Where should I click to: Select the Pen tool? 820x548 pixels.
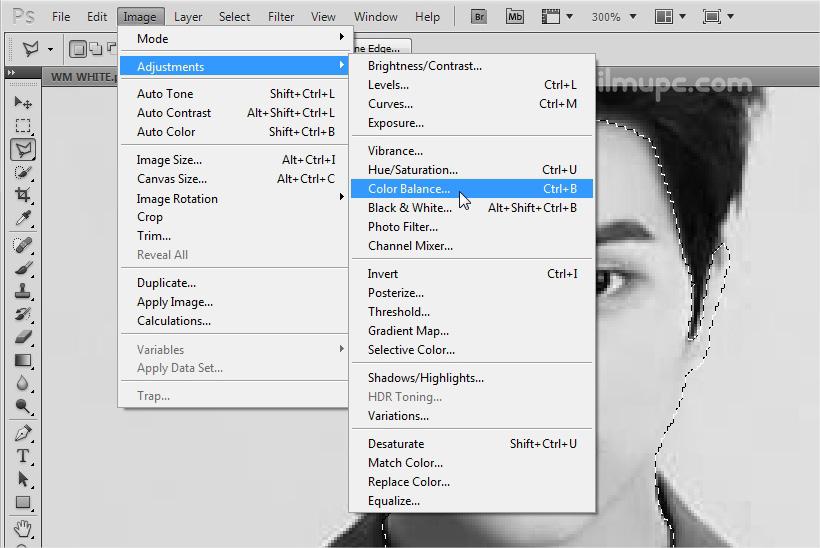click(23, 433)
